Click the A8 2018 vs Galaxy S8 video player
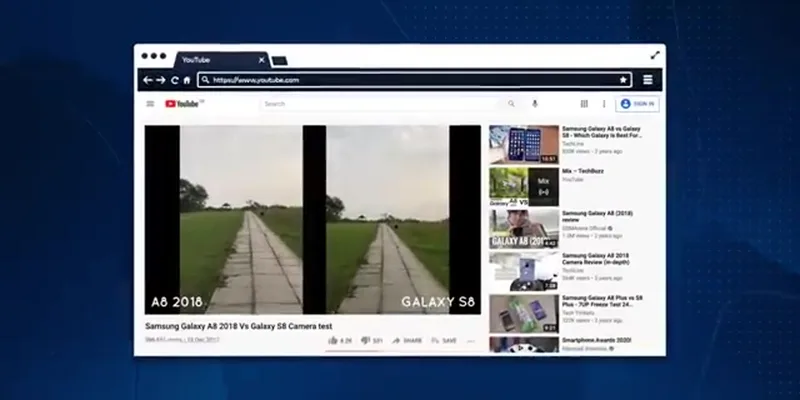Viewport: 800px width, 400px height. pyautogui.click(x=313, y=219)
